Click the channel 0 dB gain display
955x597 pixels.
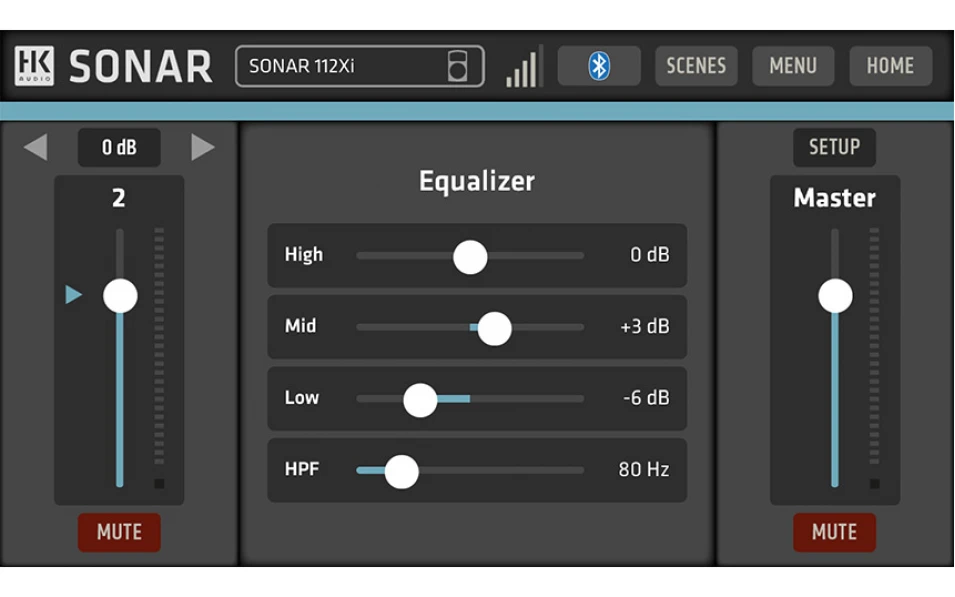click(x=119, y=148)
